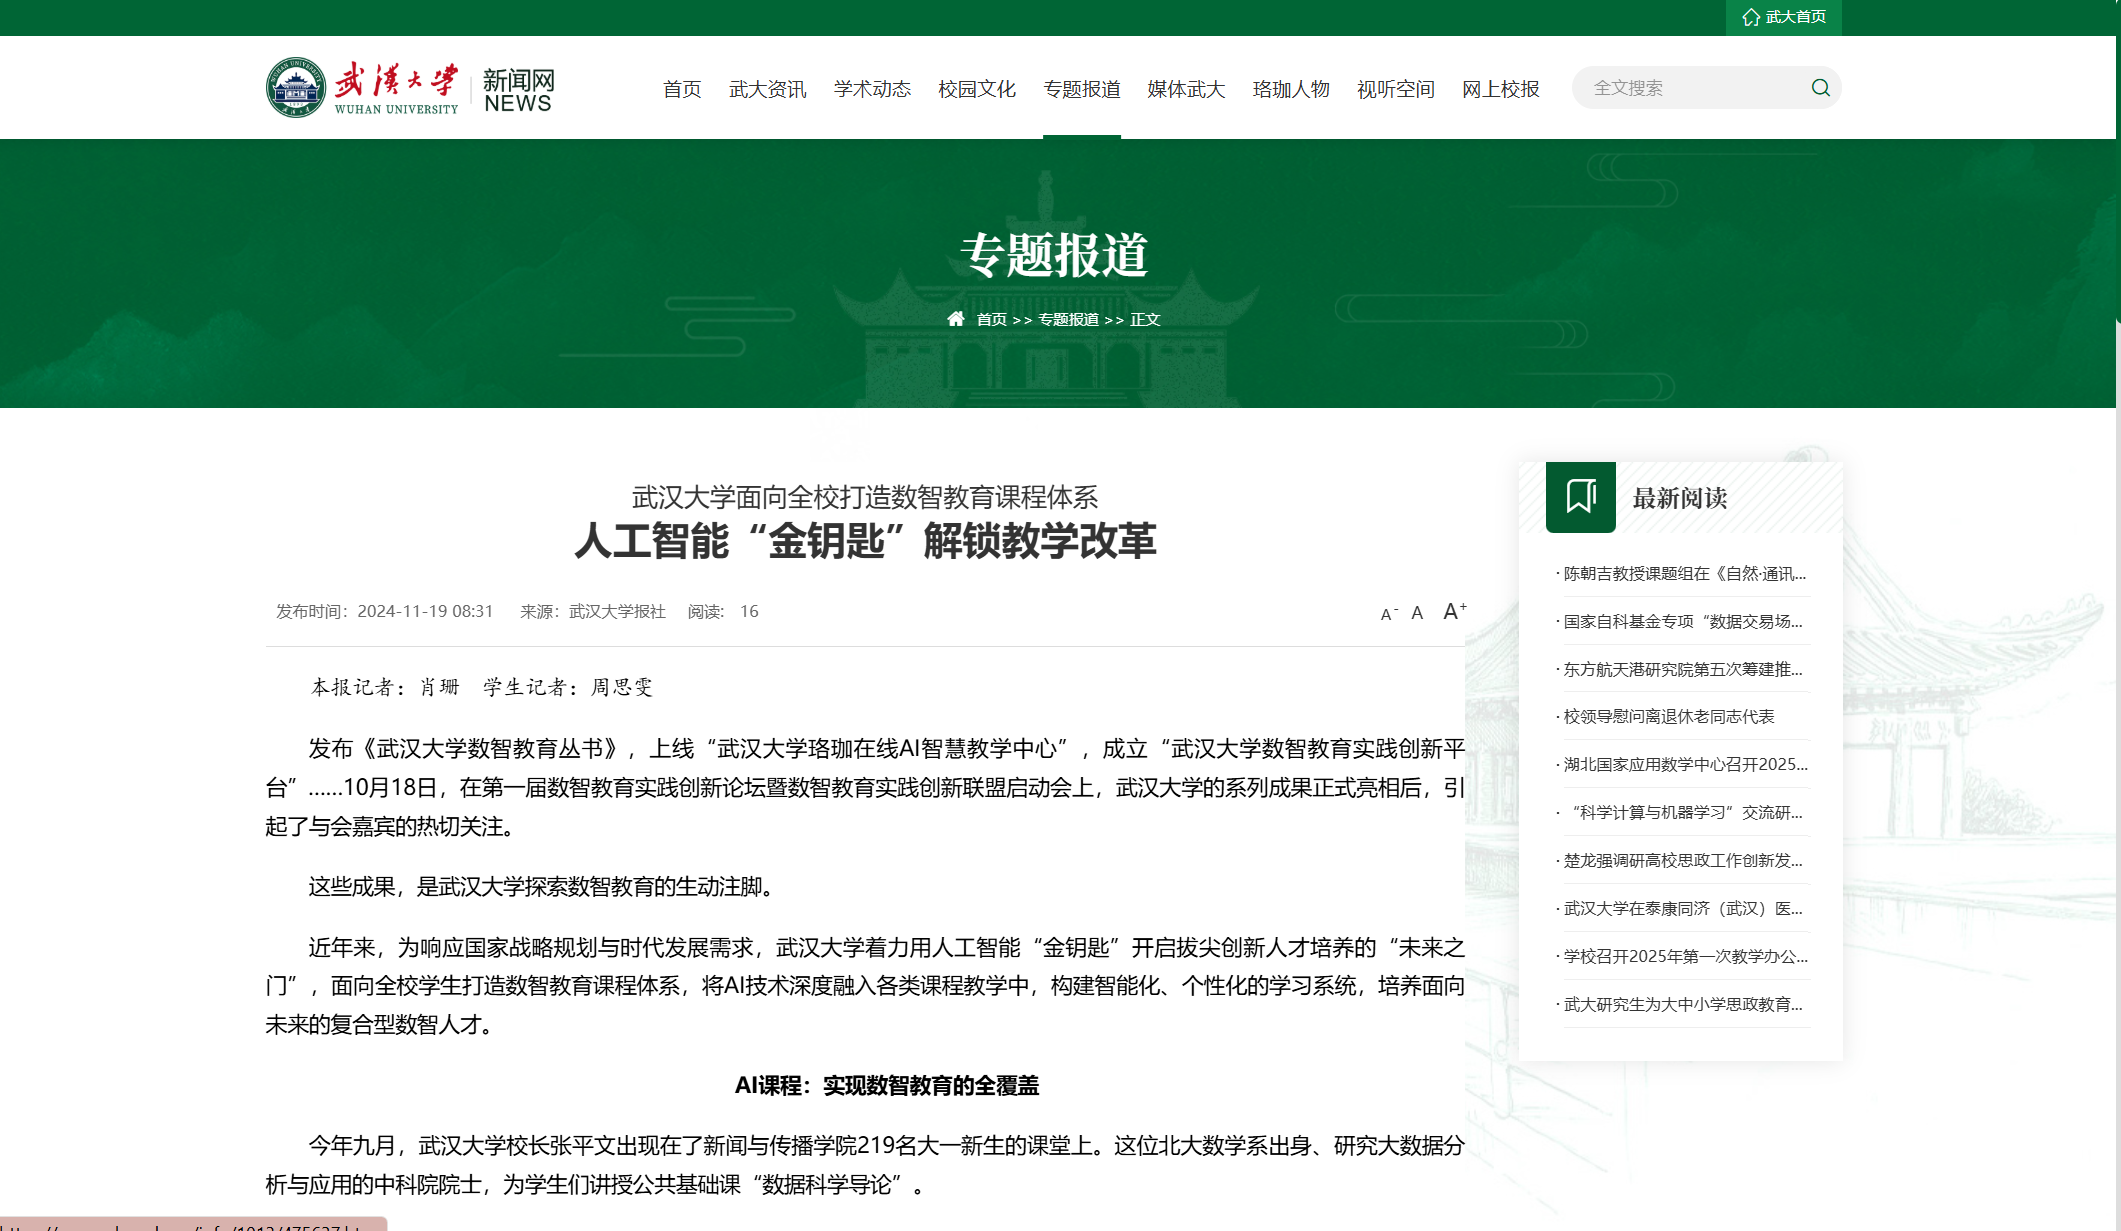Image resolution: width=2121 pixels, height=1231 pixels.
Task: Open the 首页 navigation item
Action: point(682,89)
